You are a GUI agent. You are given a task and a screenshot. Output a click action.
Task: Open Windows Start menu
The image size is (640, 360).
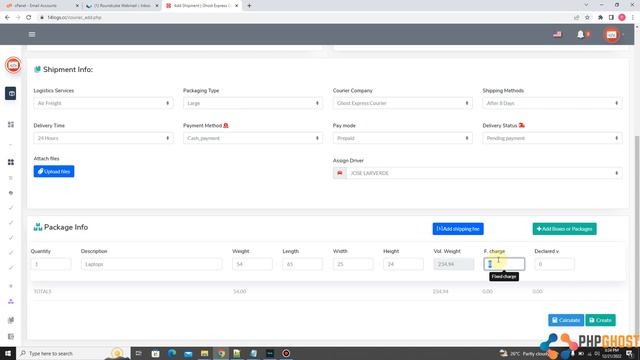pyautogui.click(x=8, y=353)
